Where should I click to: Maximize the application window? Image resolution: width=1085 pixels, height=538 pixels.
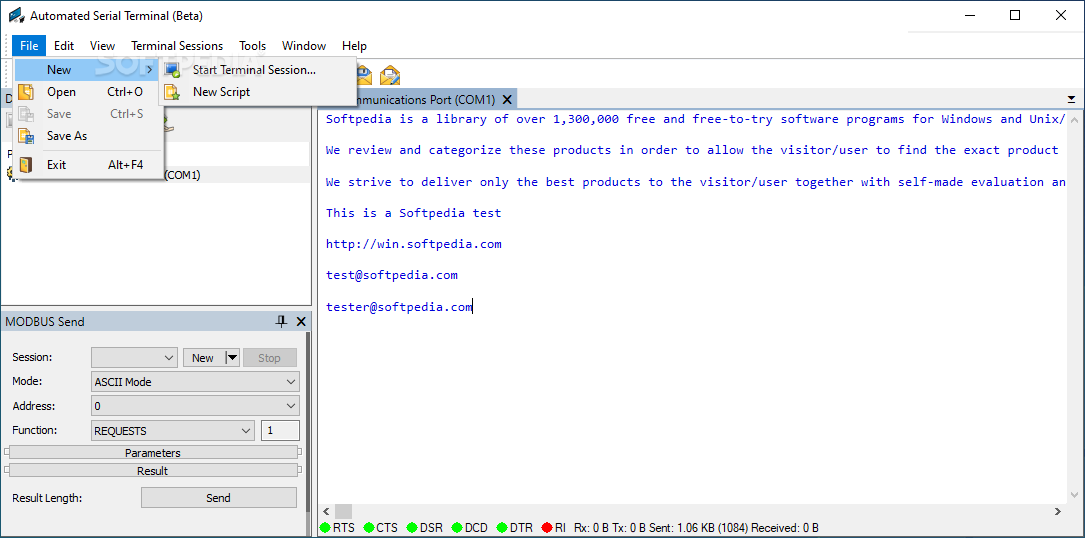pyautogui.click(x=1014, y=15)
